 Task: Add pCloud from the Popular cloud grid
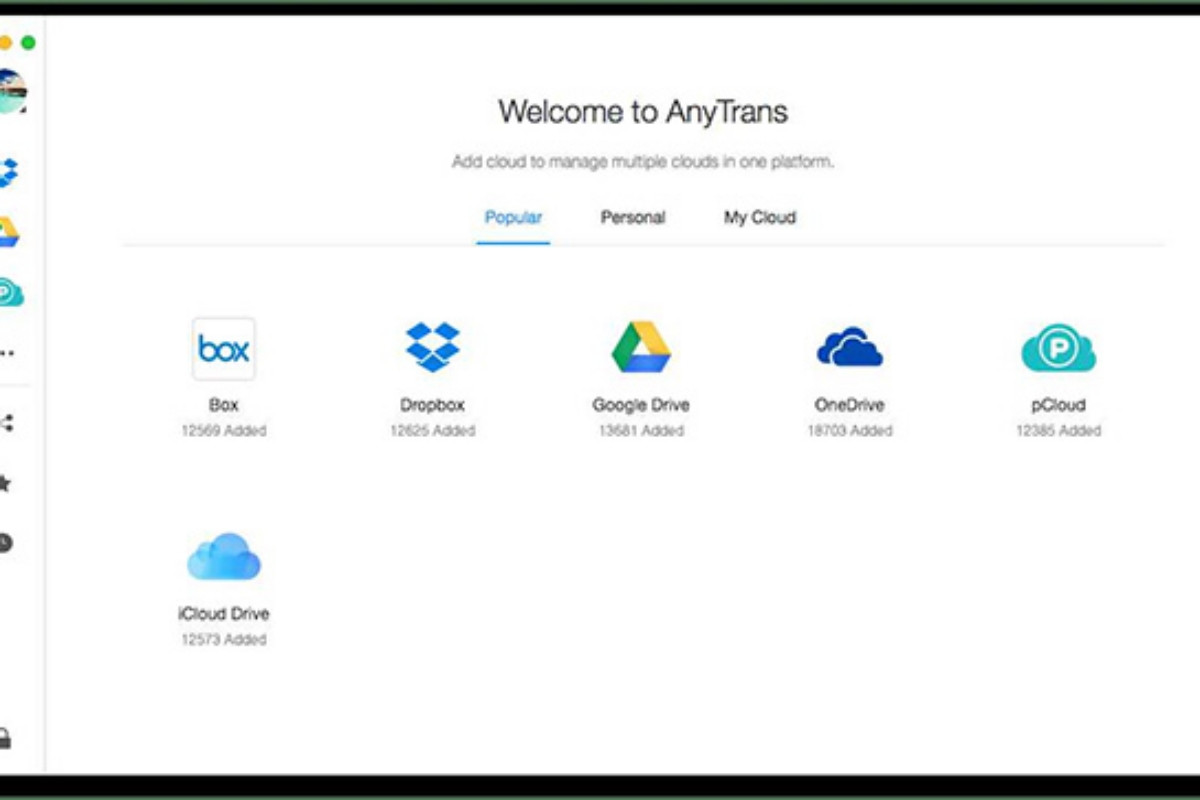point(1058,348)
